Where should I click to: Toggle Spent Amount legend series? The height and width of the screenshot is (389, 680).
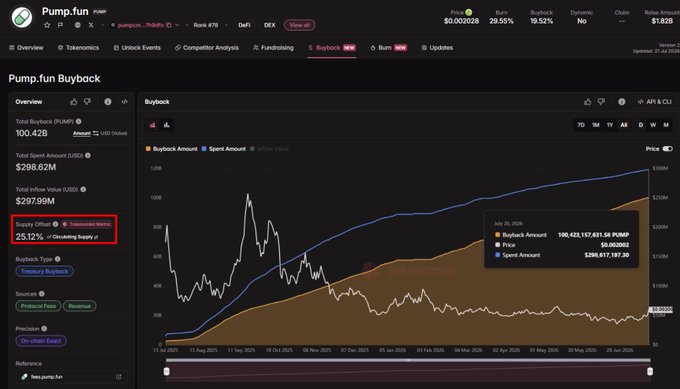click(x=224, y=149)
